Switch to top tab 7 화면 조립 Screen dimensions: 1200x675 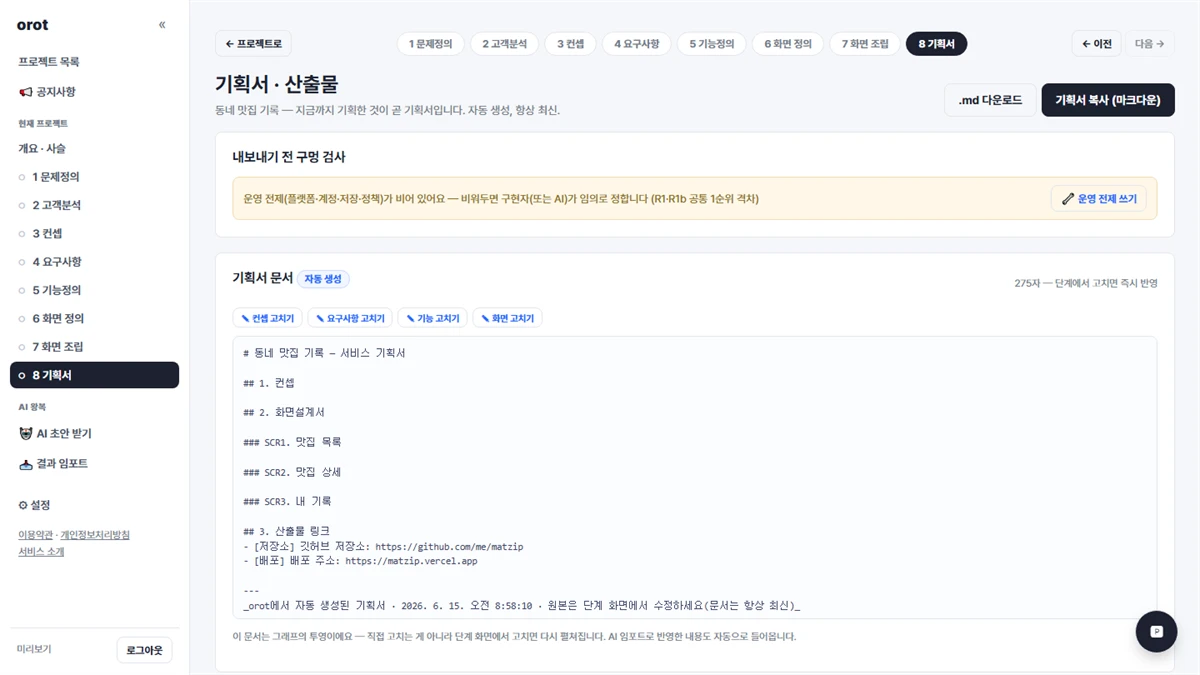[865, 44]
